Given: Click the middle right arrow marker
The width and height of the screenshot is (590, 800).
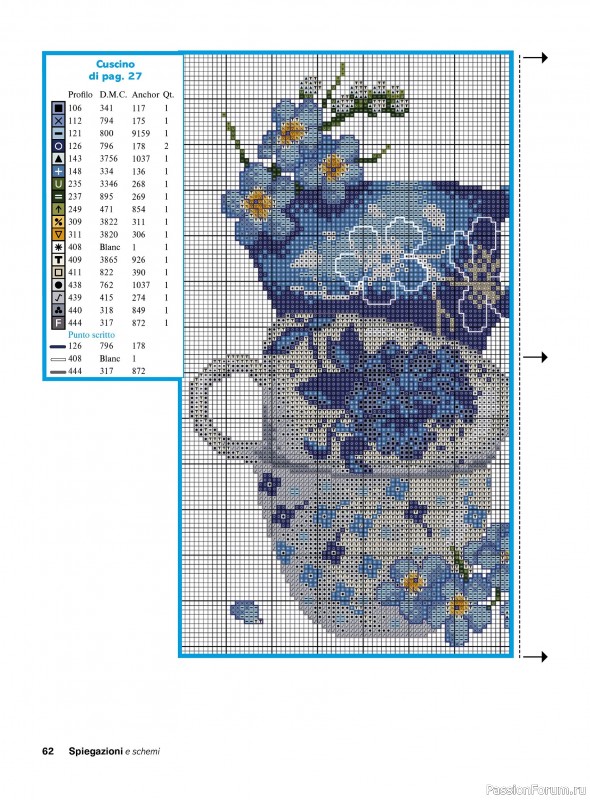Looking at the screenshot, I should point(535,357).
